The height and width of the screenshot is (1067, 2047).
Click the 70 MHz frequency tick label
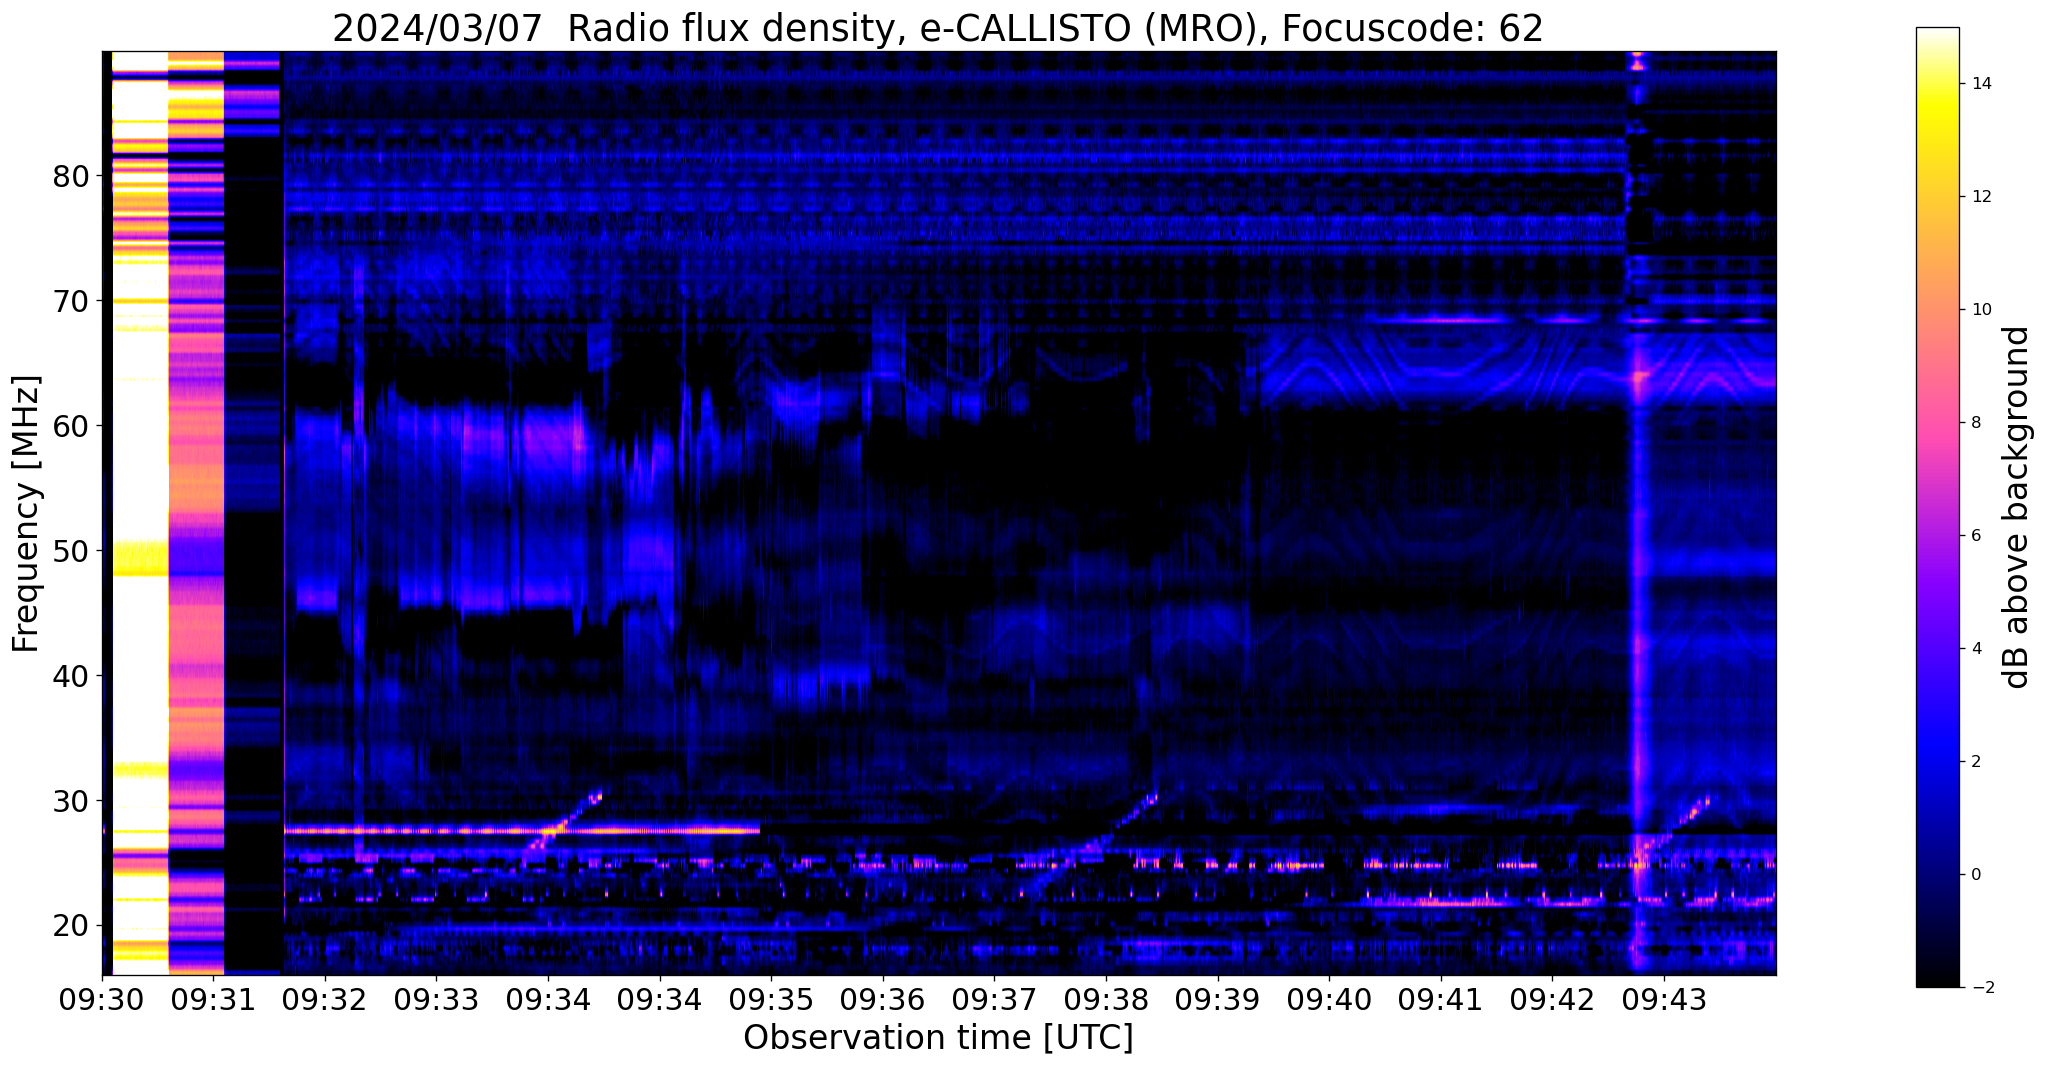pyautogui.click(x=71, y=302)
